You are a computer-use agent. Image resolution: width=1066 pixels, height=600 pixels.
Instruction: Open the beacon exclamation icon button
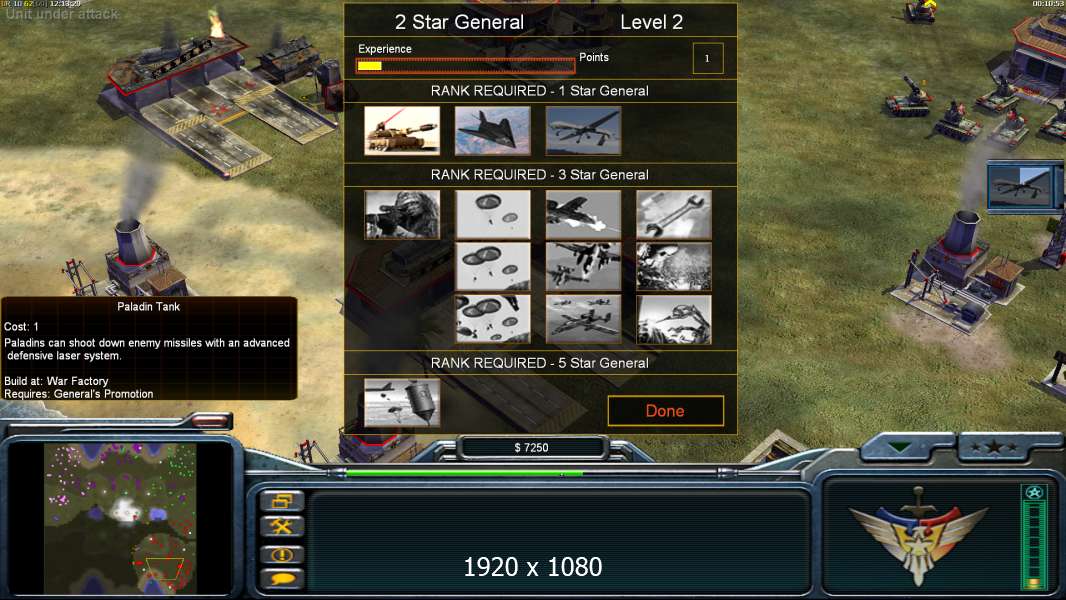pyautogui.click(x=281, y=554)
